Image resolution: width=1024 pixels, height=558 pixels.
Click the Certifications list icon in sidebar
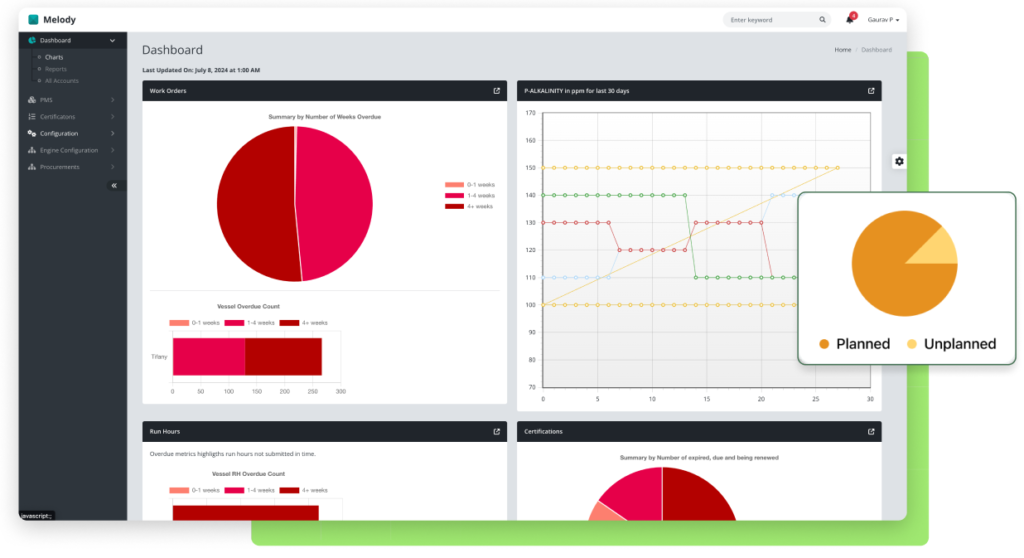[31, 116]
